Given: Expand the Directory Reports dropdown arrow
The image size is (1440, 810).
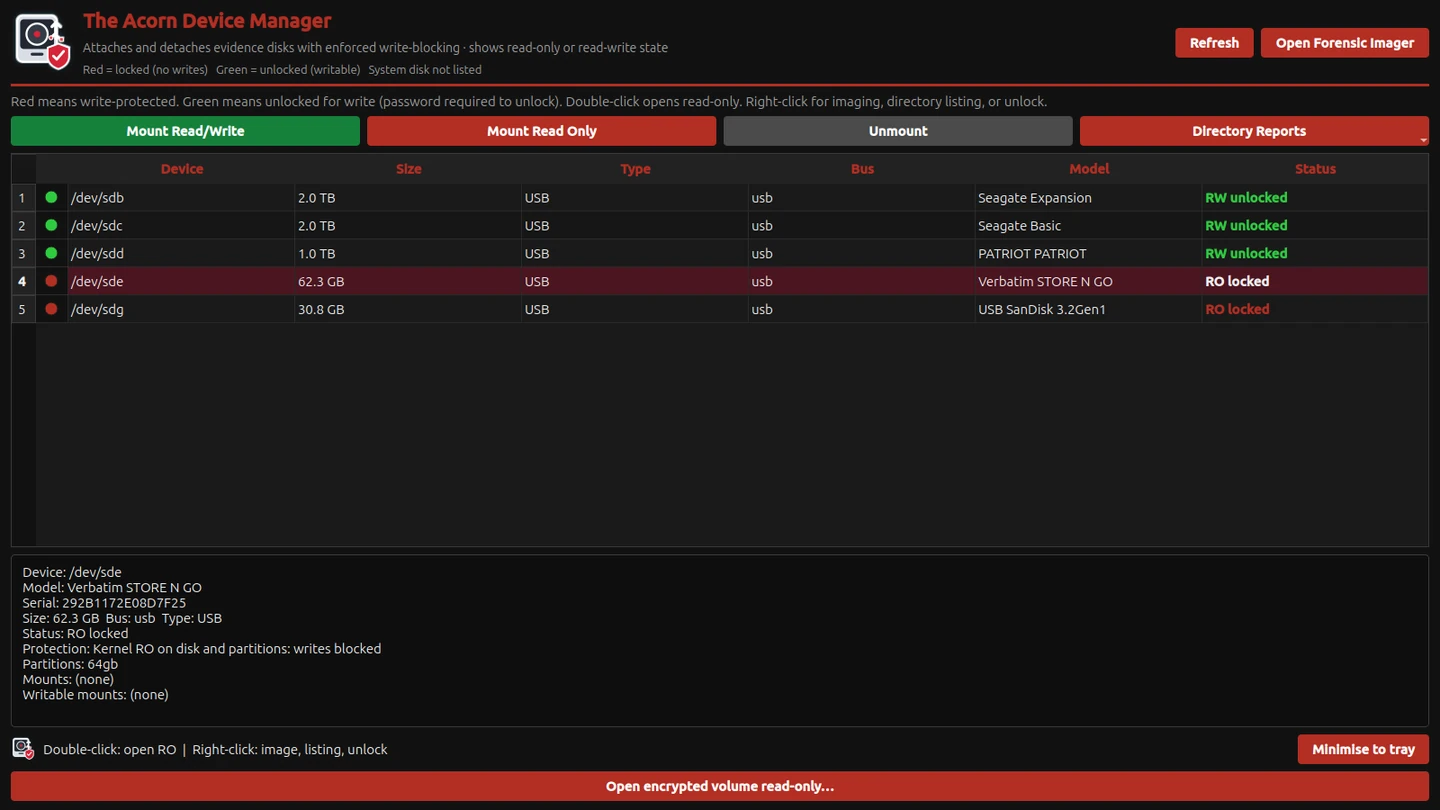Looking at the screenshot, I should pos(1423,140).
